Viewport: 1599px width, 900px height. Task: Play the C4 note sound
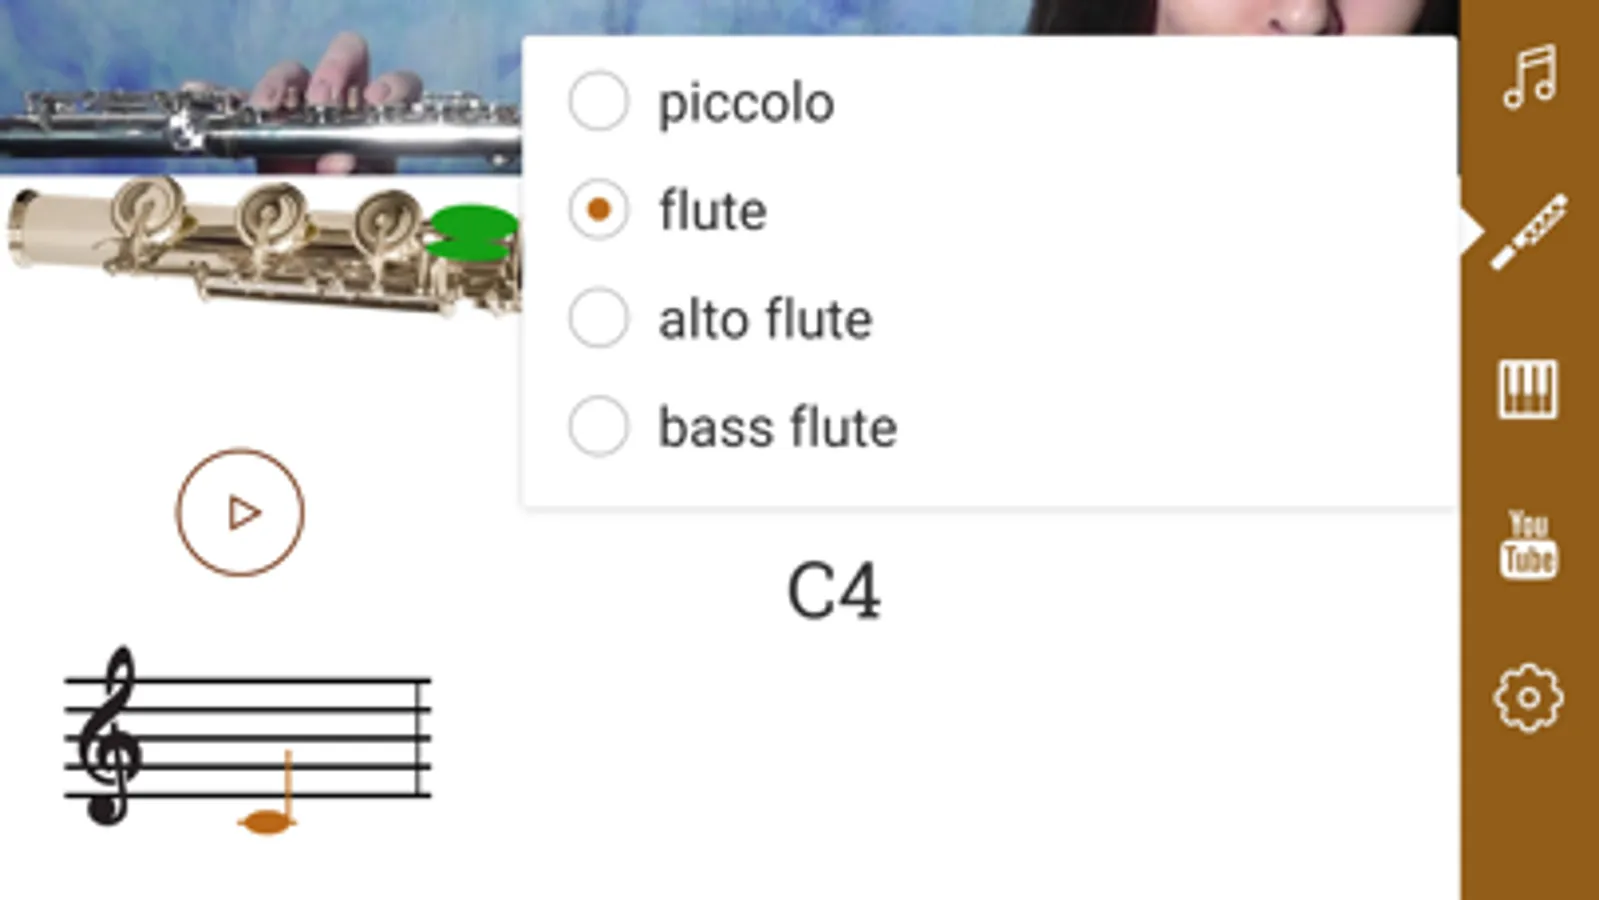coord(239,511)
